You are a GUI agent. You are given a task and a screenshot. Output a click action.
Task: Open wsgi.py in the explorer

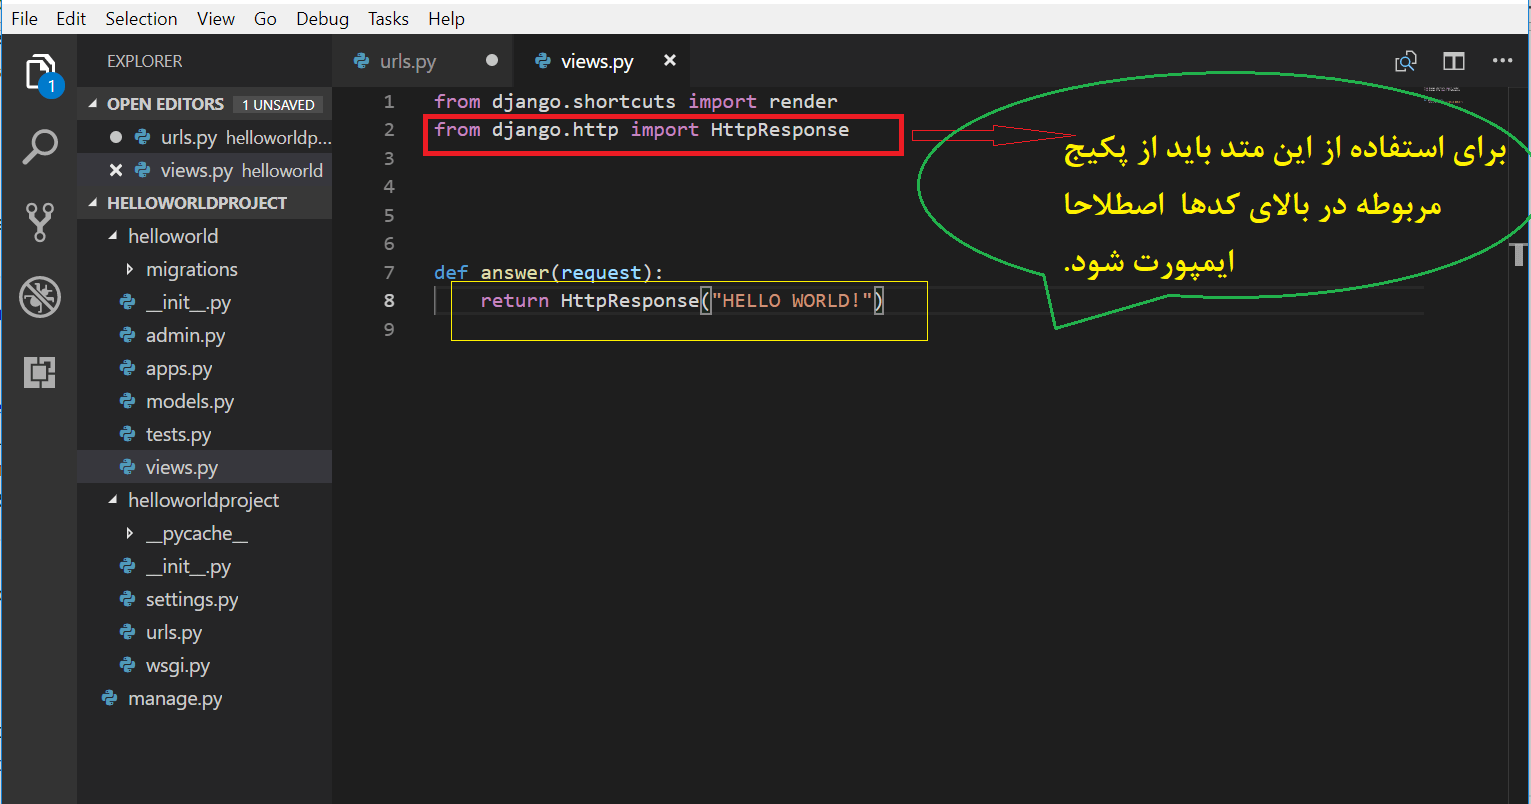204,666
